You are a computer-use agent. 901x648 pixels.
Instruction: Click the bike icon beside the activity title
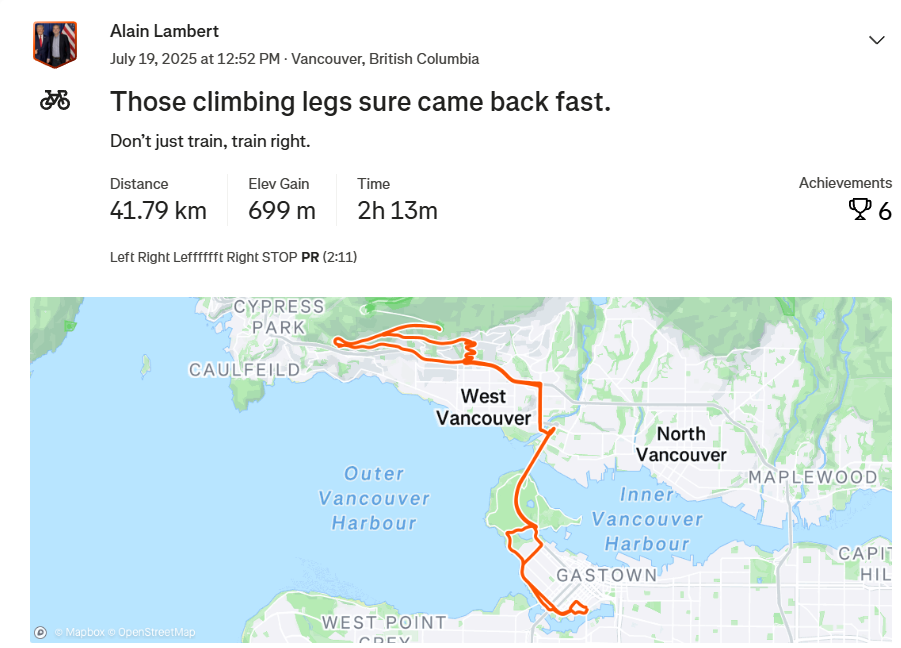click(55, 98)
